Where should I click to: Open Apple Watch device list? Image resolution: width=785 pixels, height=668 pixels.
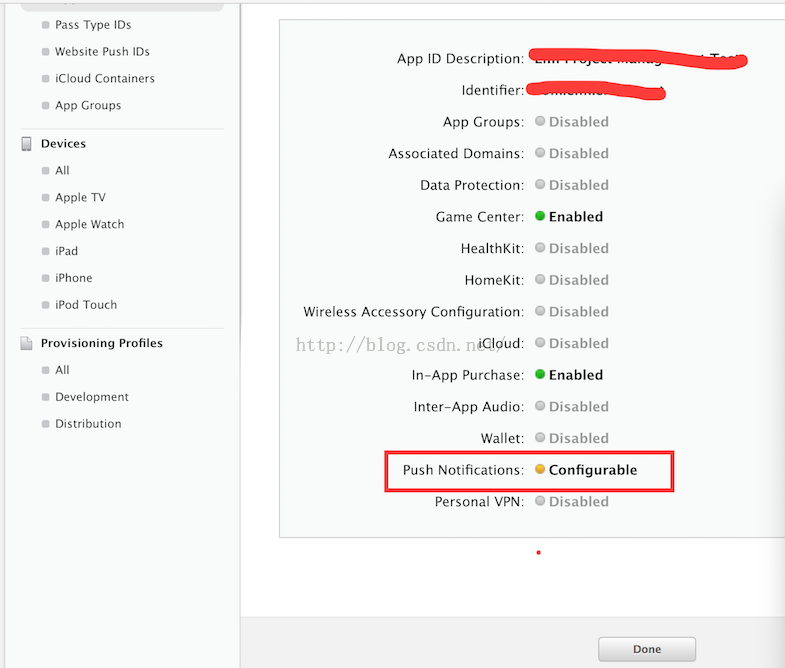coord(90,224)
